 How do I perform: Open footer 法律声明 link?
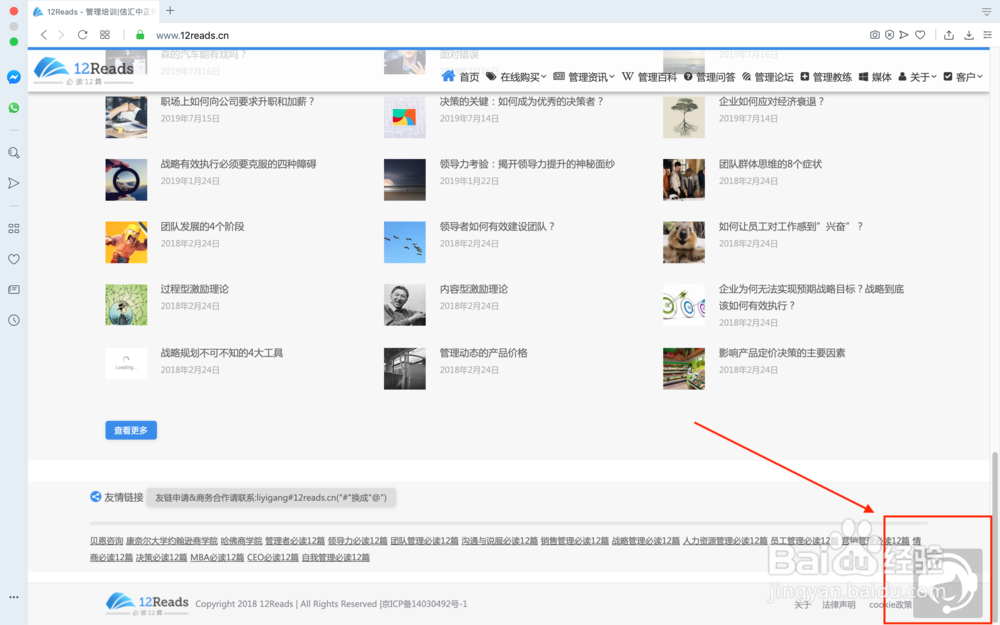point(838,605)
